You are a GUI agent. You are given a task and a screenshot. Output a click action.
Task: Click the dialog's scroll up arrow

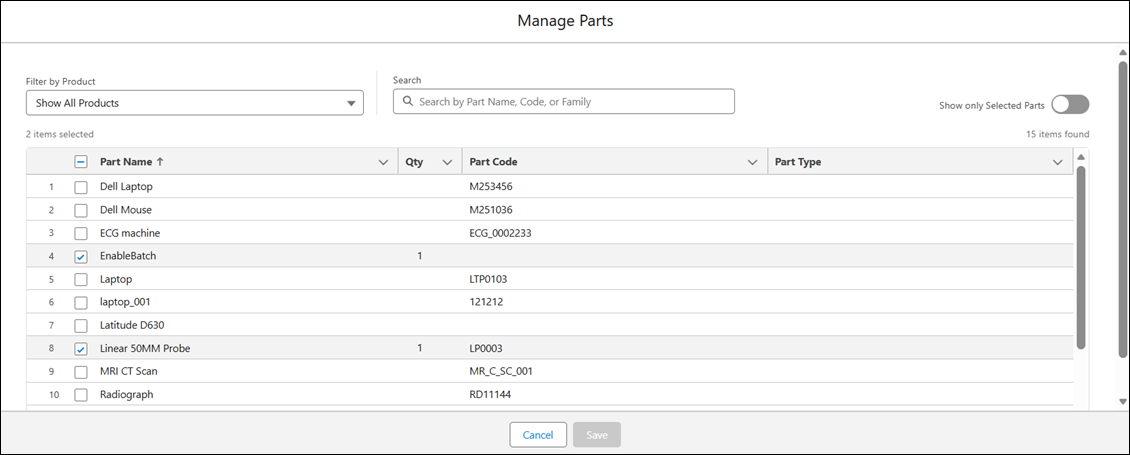click(x=1122, y=53)
